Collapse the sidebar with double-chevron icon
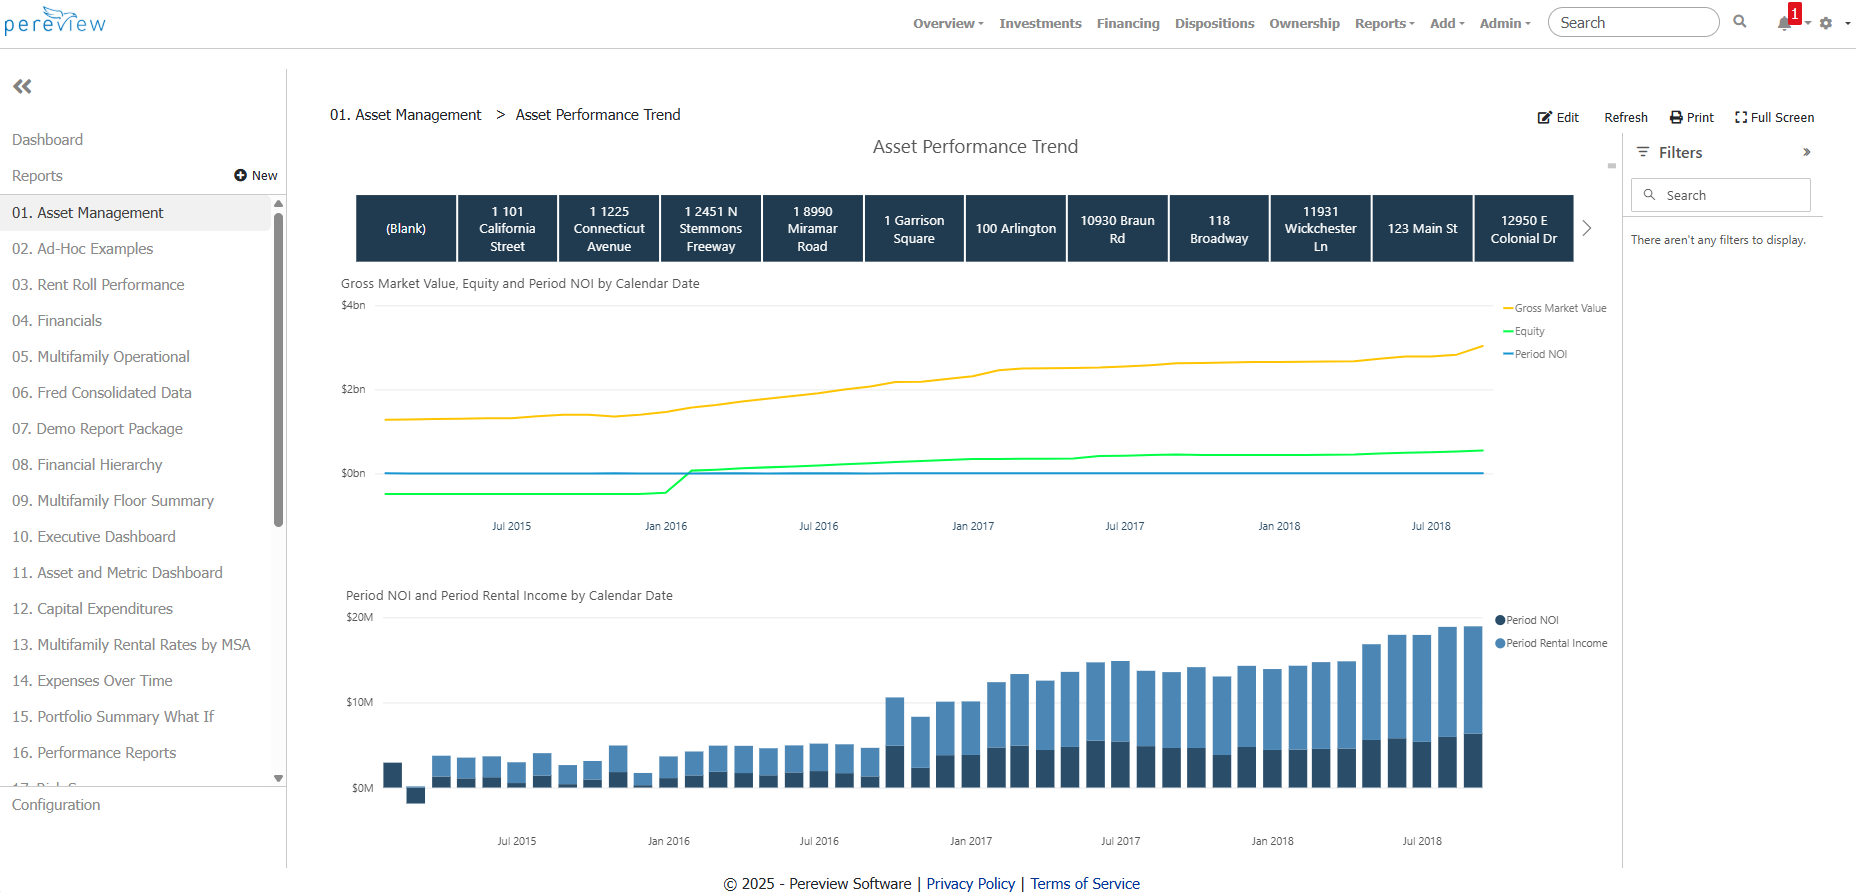 (22, 87)
